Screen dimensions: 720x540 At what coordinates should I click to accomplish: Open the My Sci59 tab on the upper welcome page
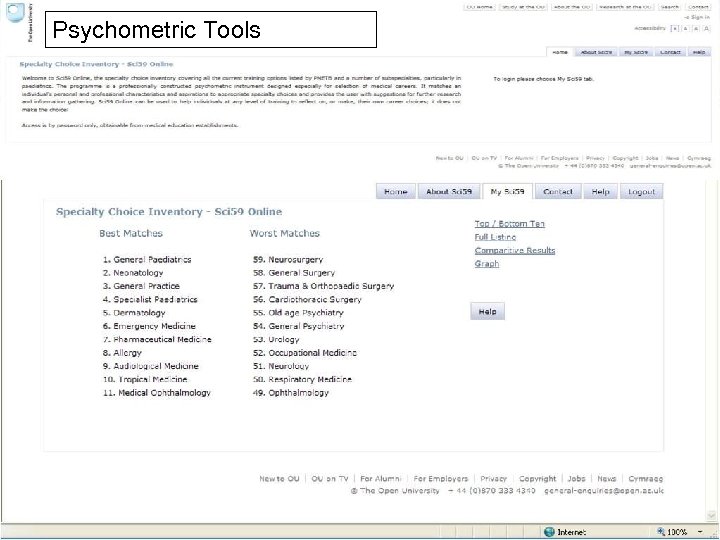[636, 52]
